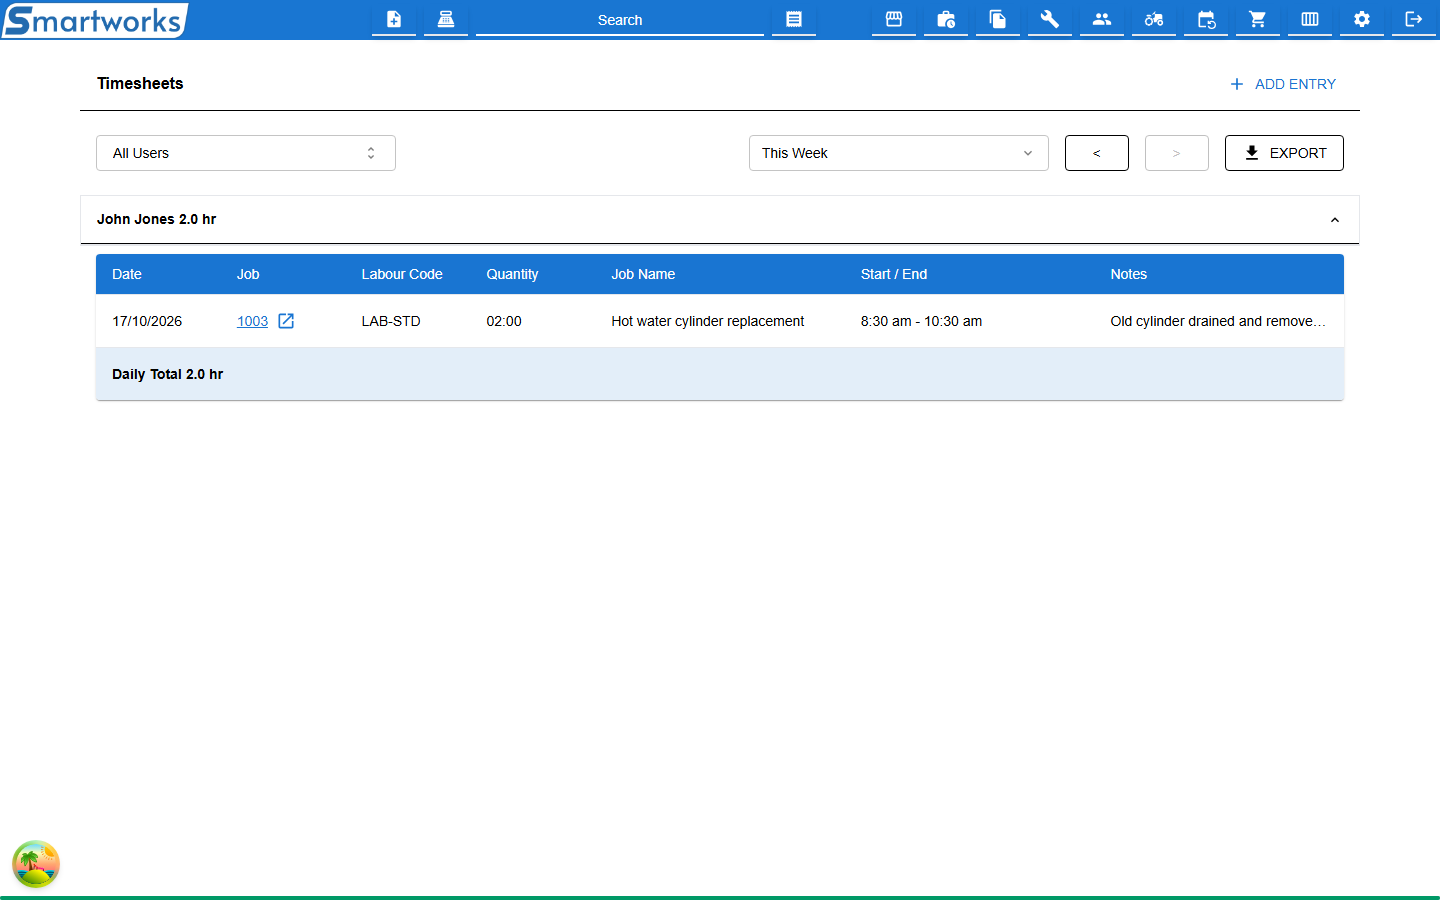Open the wrench tools icon
The width and height of the screenshot is (1440, 900).
(1050, 19)
